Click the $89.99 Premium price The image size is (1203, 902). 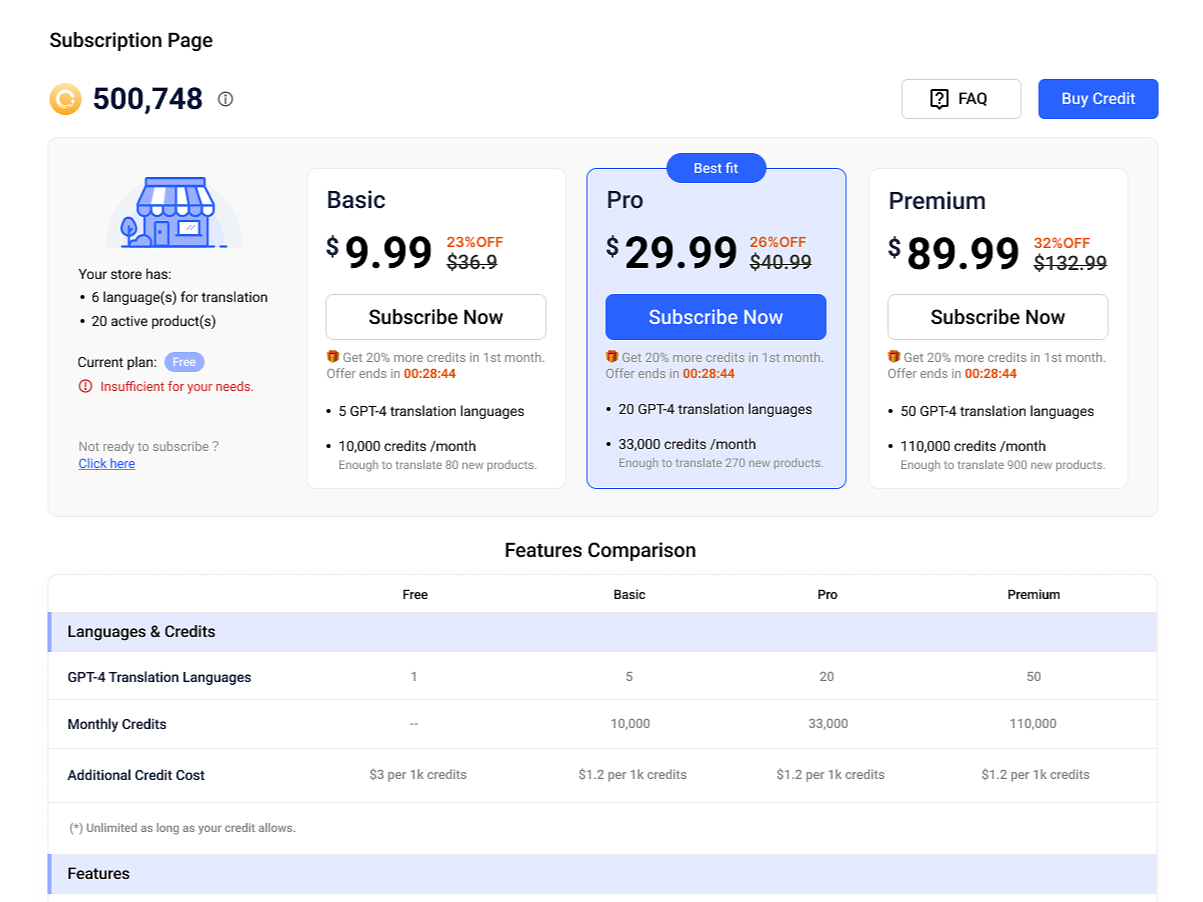click(954, 254)
